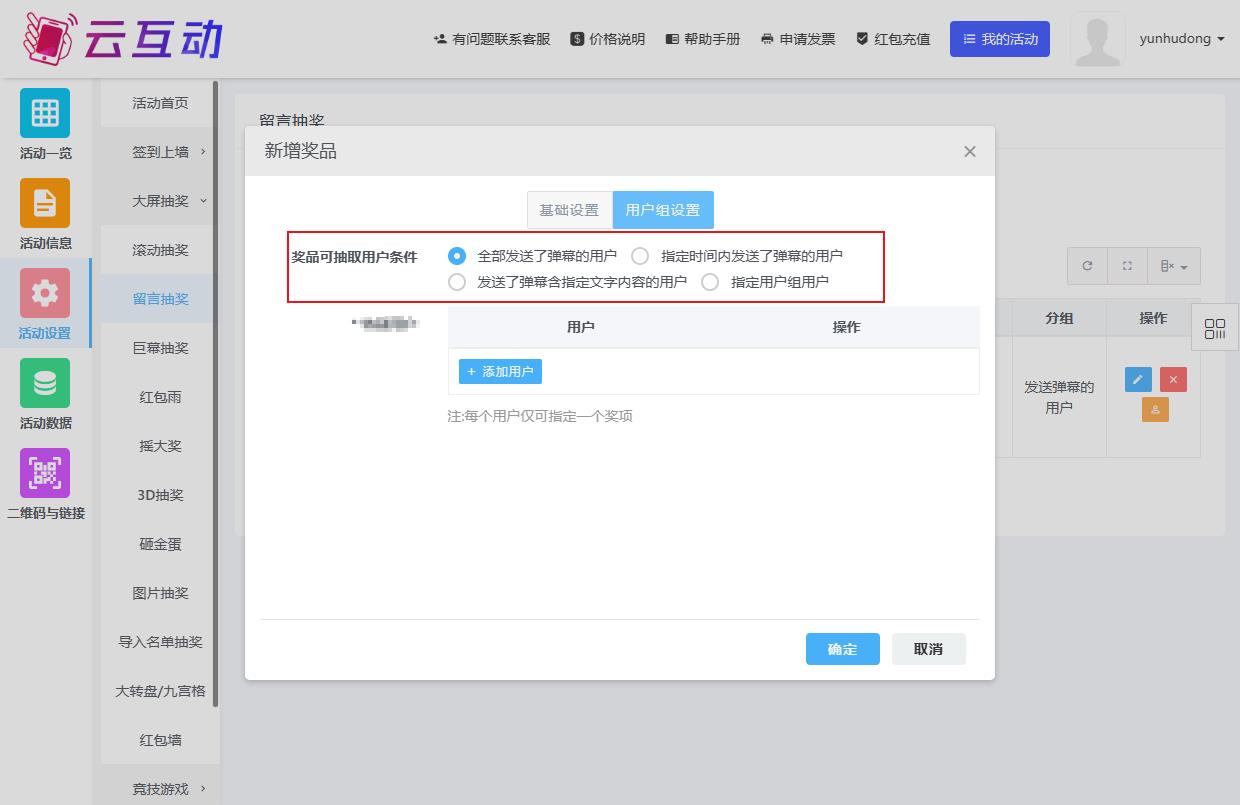1240x805 pixels.
Task: Select 指定时间内发送了弹幕的用户 radio option
Action: [x=640, y=256]
